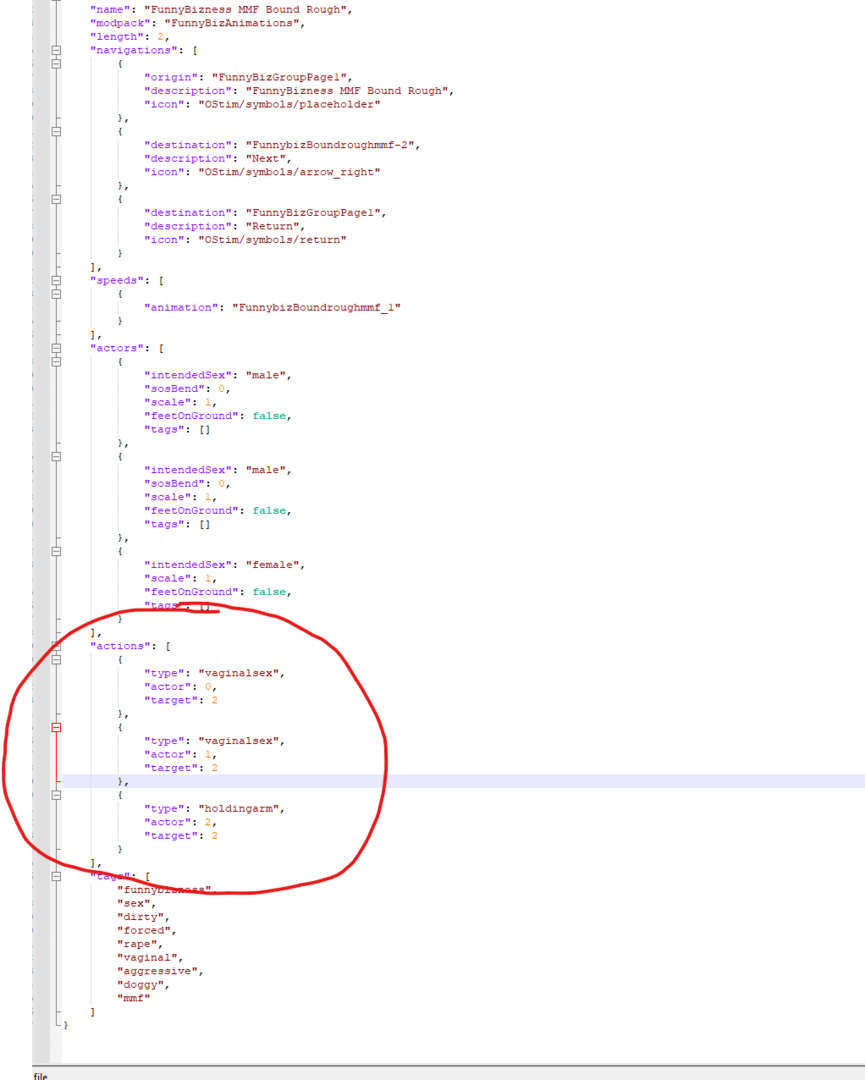Viewport: 865px width, 1080px height.
Task: Place cursor on the "name" line
Action: coord(221,10)
